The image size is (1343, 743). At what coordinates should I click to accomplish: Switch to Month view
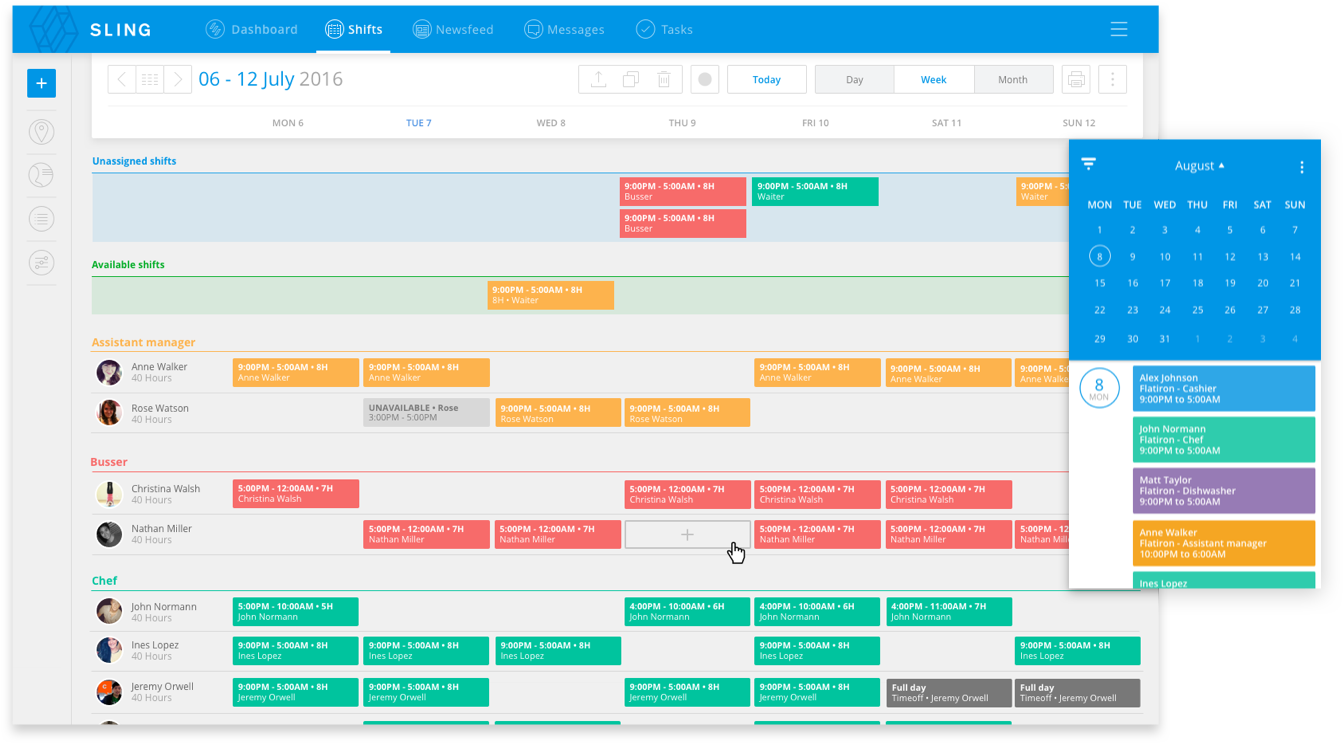[x=1012, y=80]
